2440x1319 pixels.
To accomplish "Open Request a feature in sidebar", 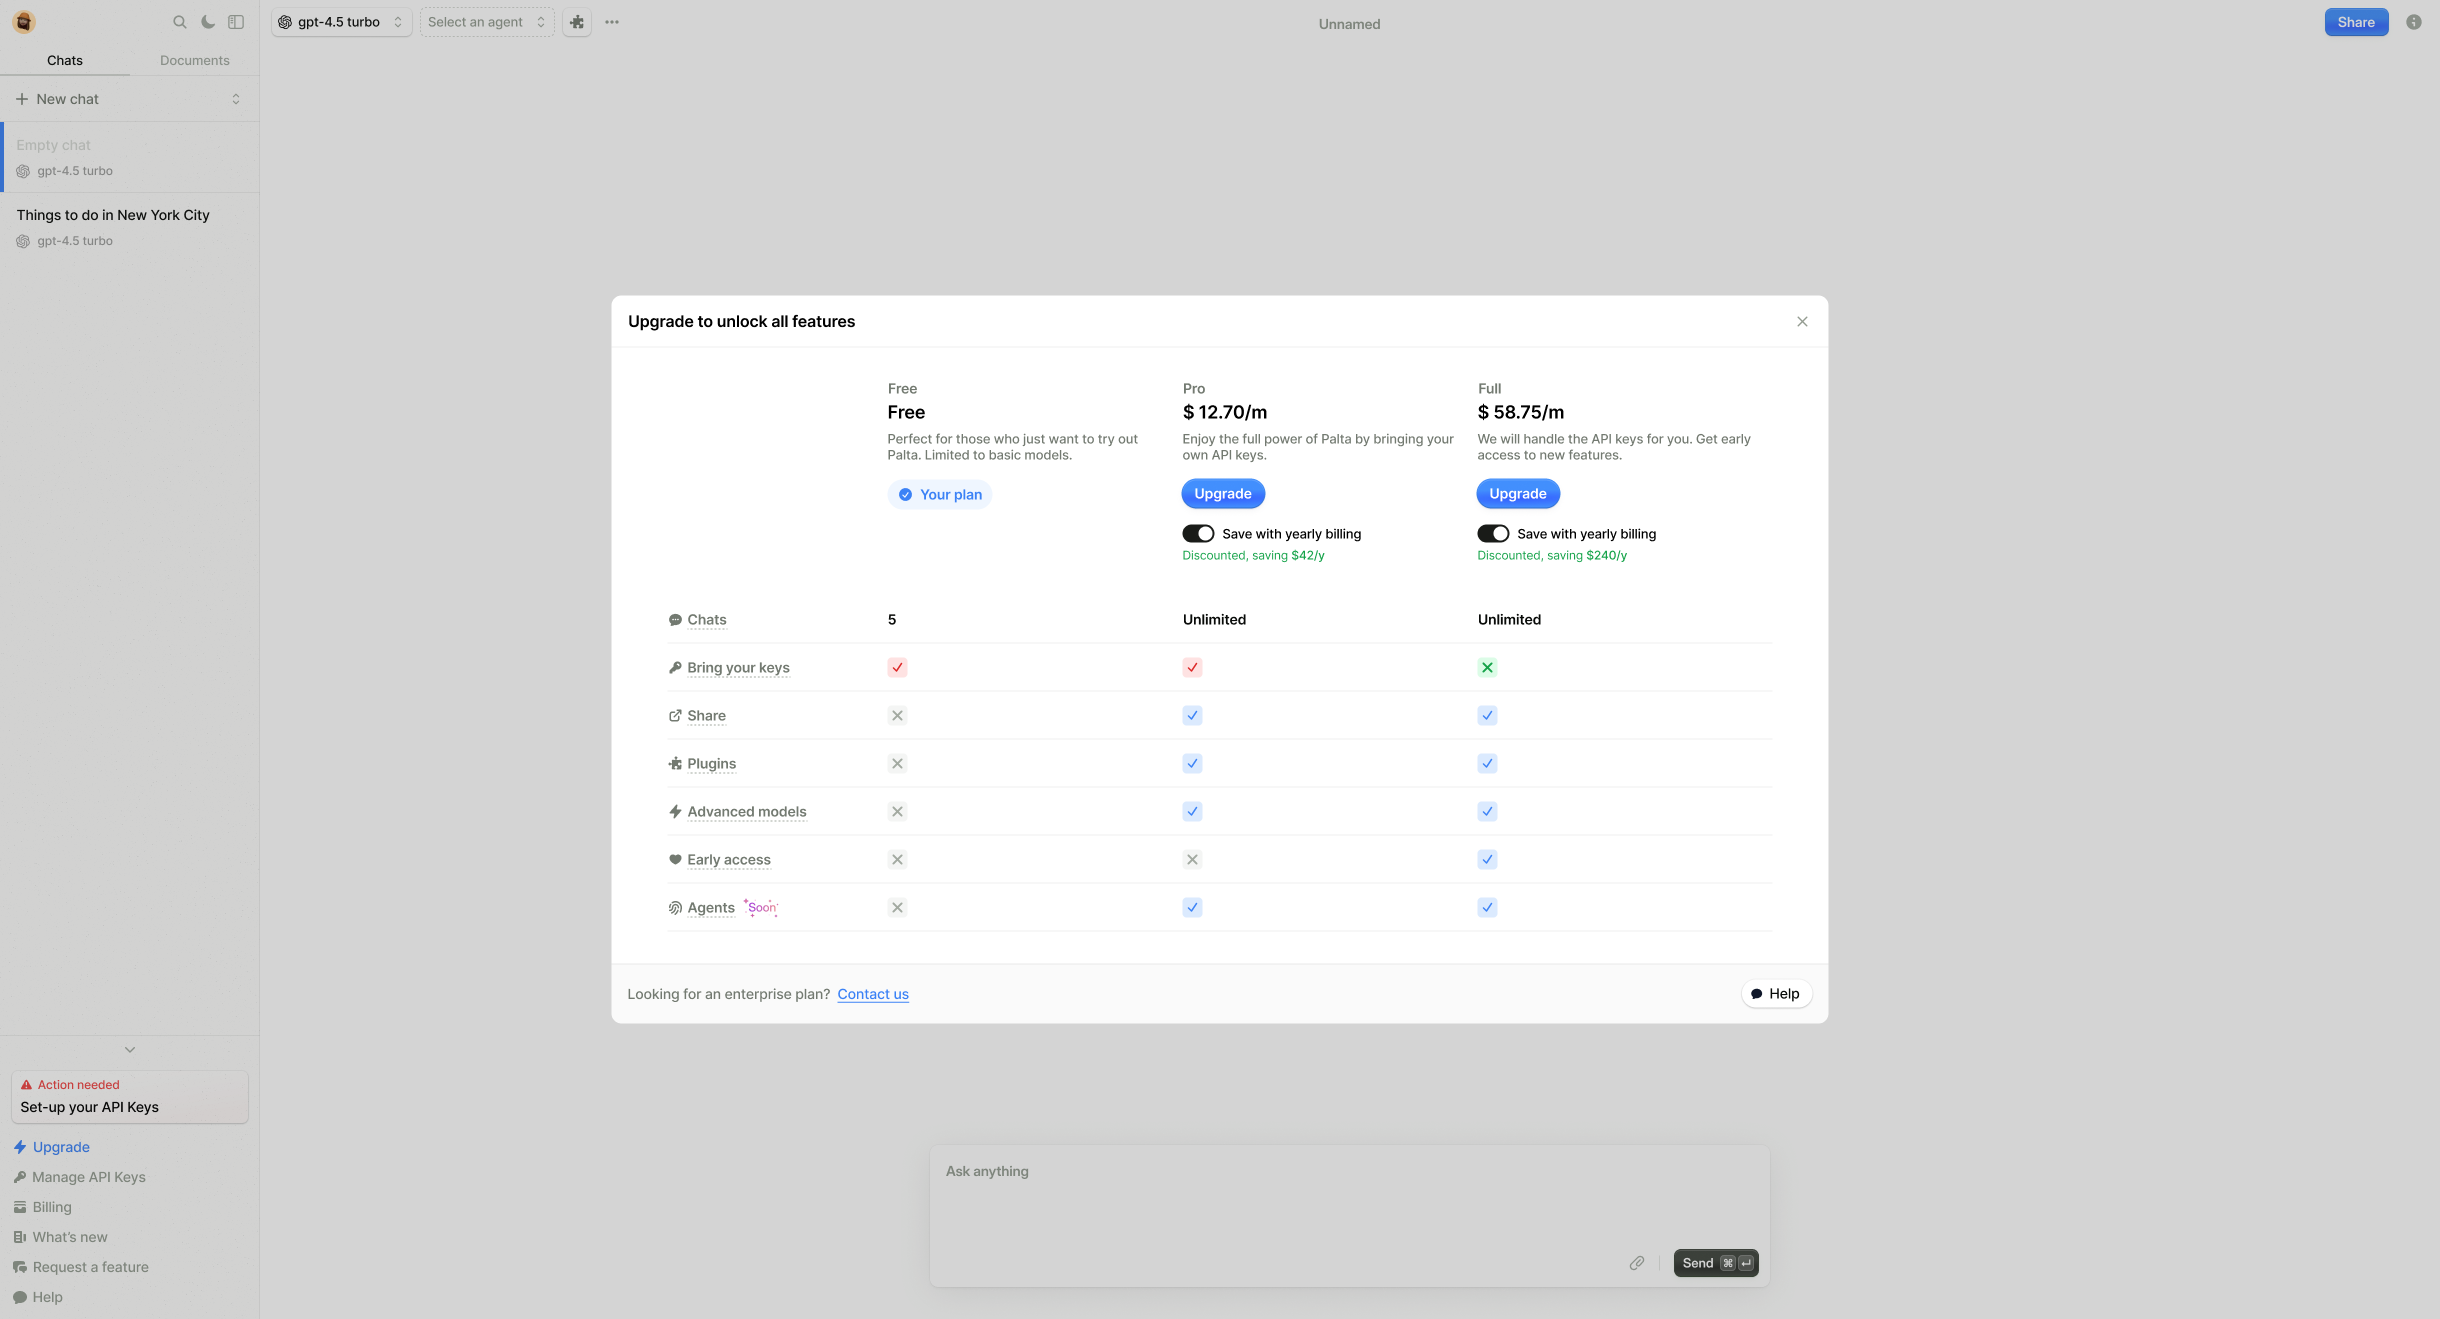I will tap(81, 1267).
